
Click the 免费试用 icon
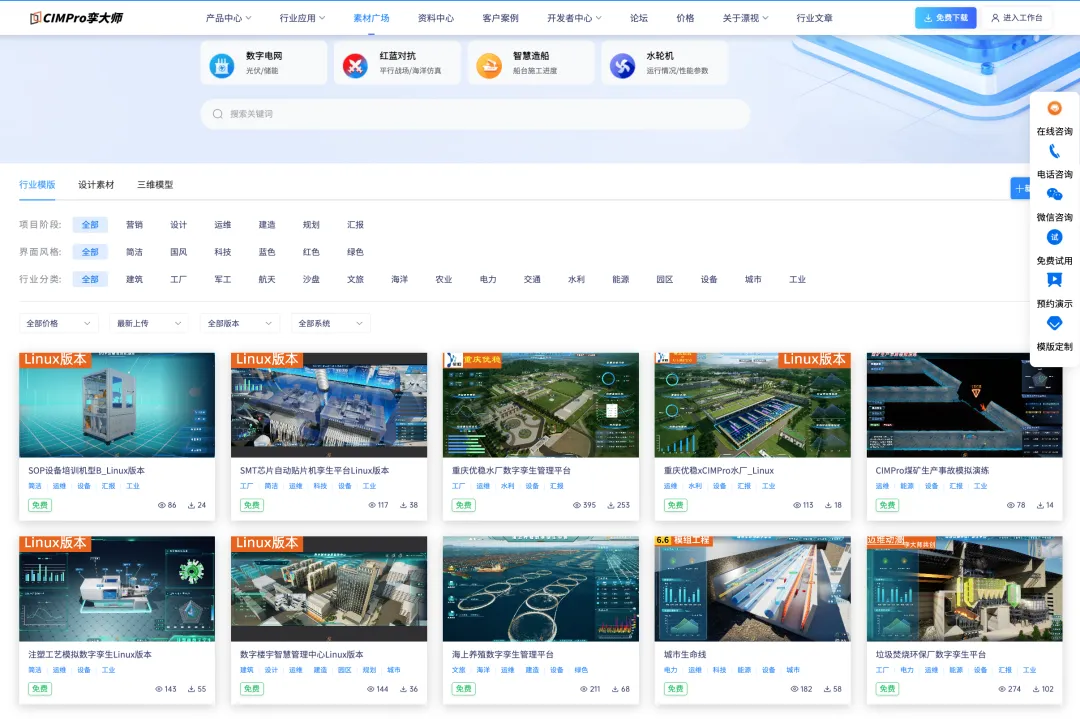[1055, 237]
